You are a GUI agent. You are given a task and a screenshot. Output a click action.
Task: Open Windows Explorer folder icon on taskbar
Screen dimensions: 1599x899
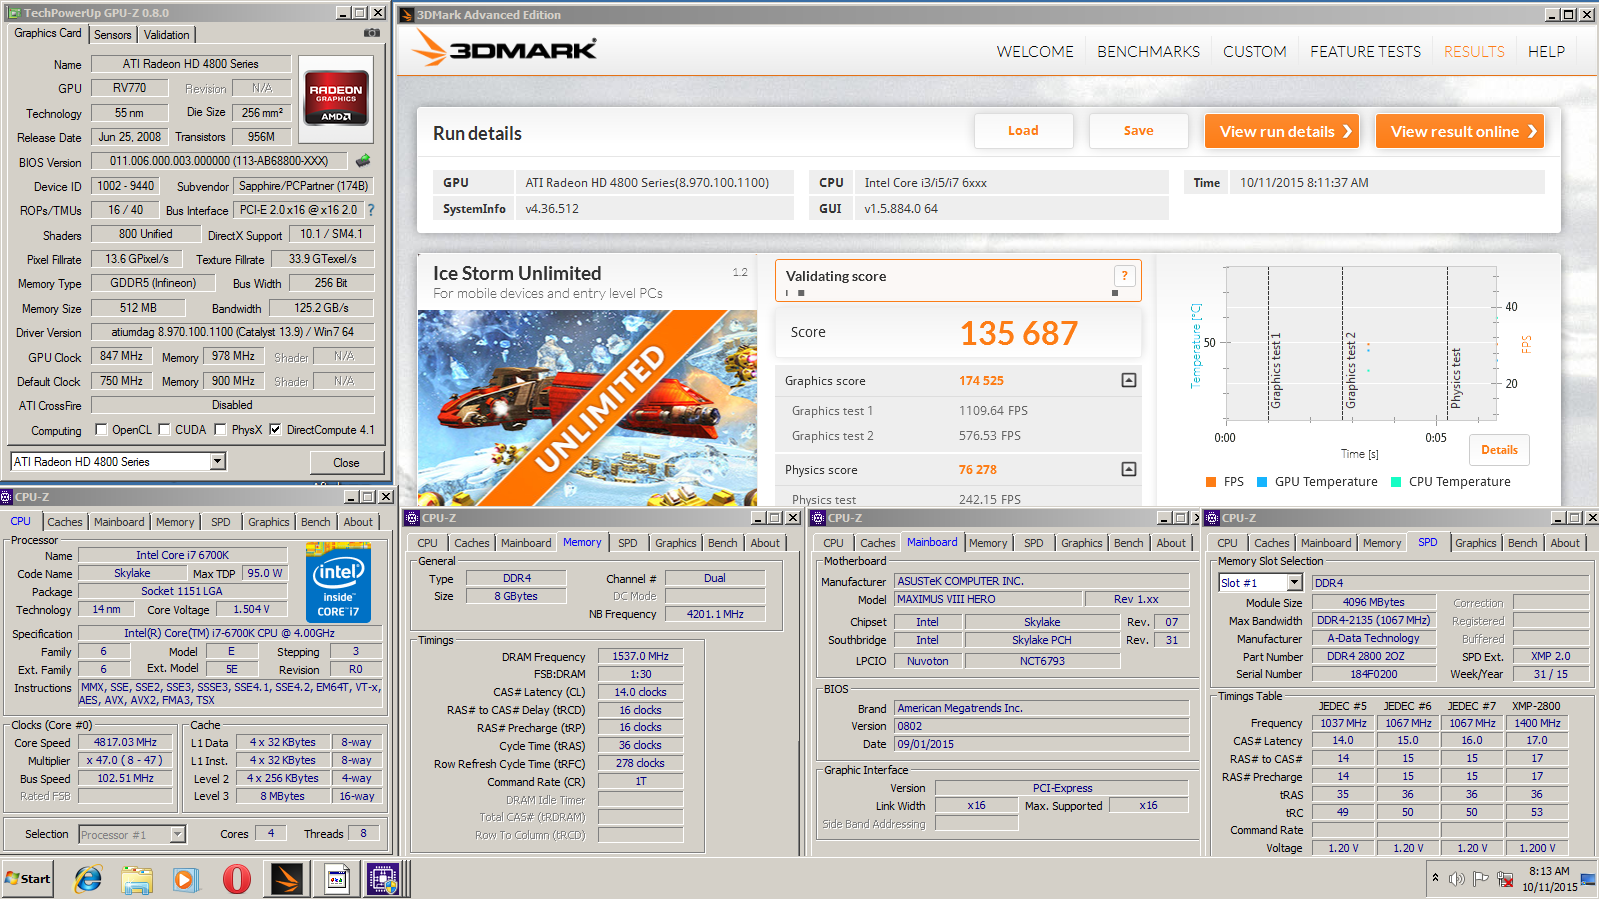point(137,879)
